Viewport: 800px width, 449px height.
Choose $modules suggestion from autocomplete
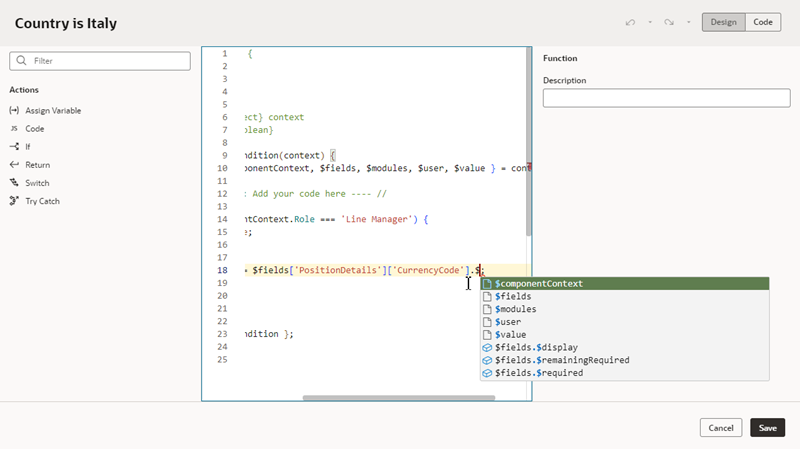click(x=624, y=309)
